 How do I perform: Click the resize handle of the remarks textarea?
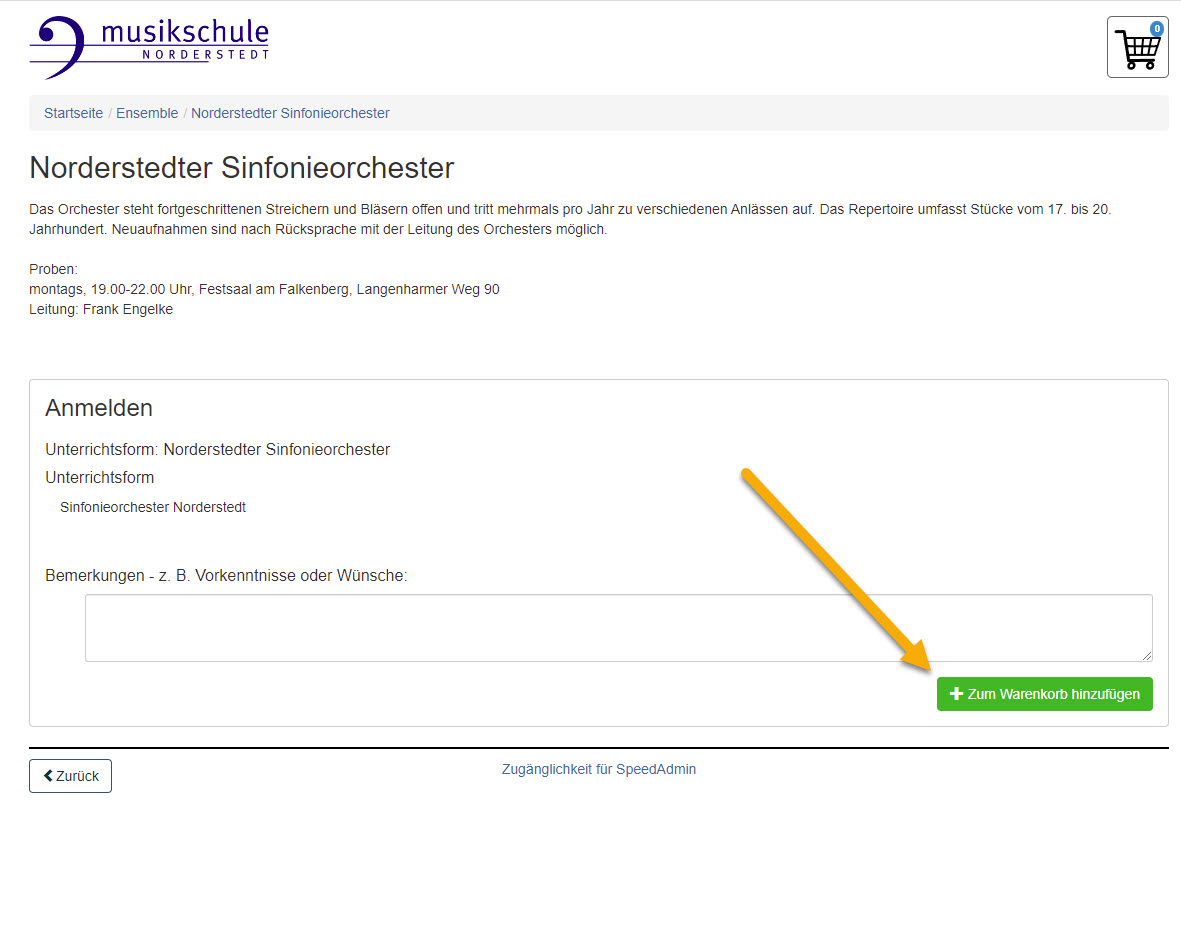pos(1146,656)
